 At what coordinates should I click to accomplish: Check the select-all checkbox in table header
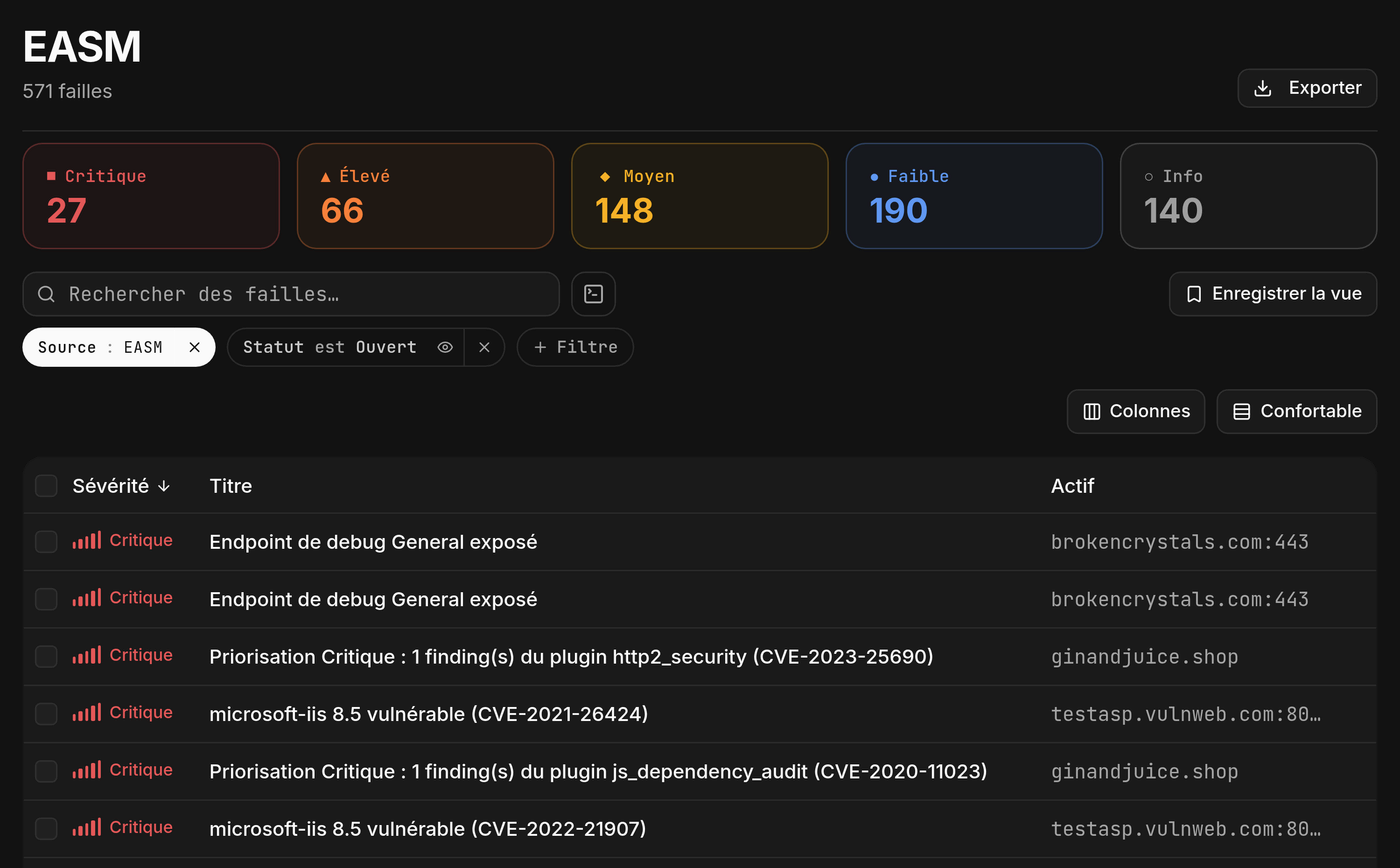click(46, 486)
